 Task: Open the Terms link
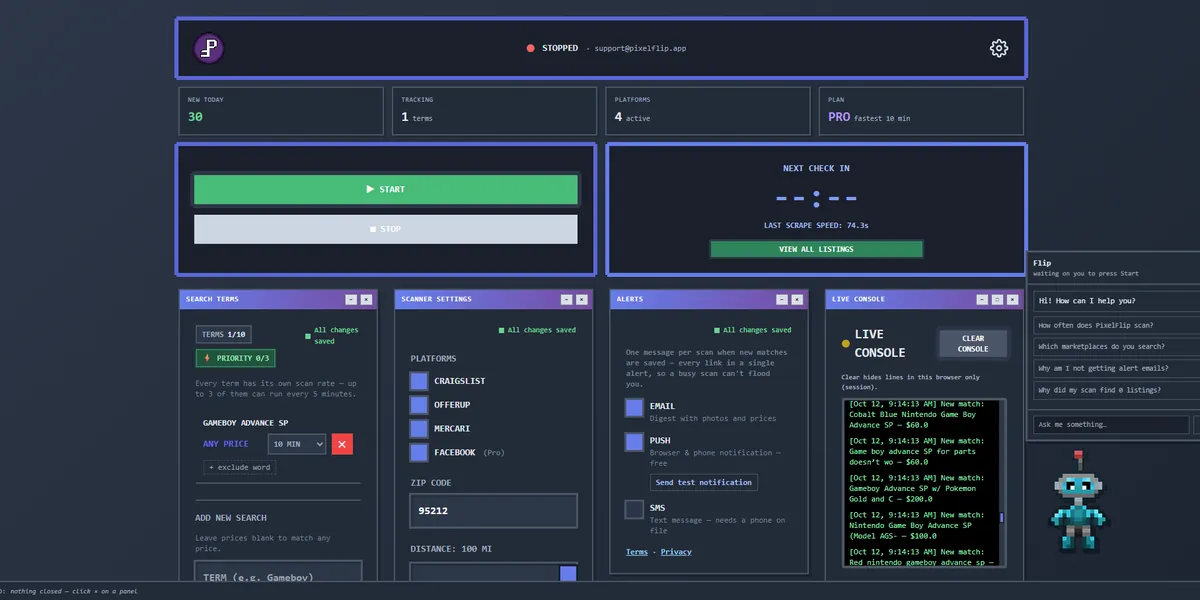point(637,552)
